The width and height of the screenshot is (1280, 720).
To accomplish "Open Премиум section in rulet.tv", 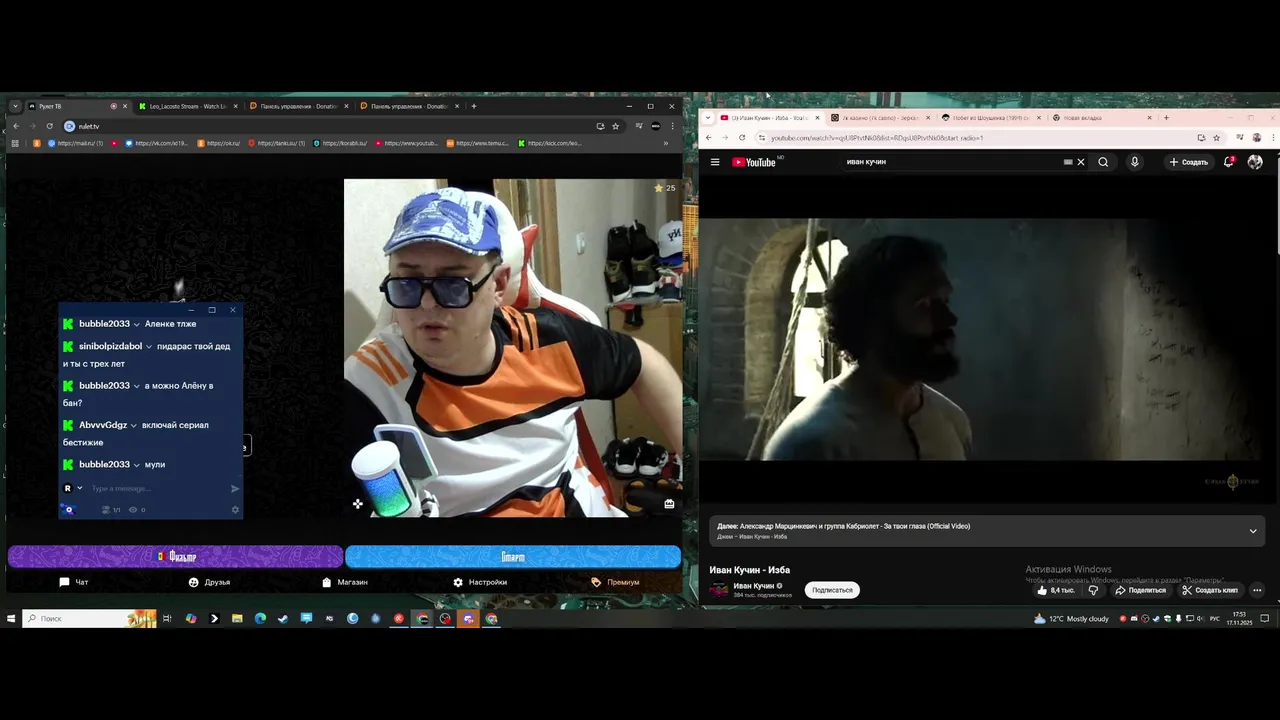I will coord(615,582).
